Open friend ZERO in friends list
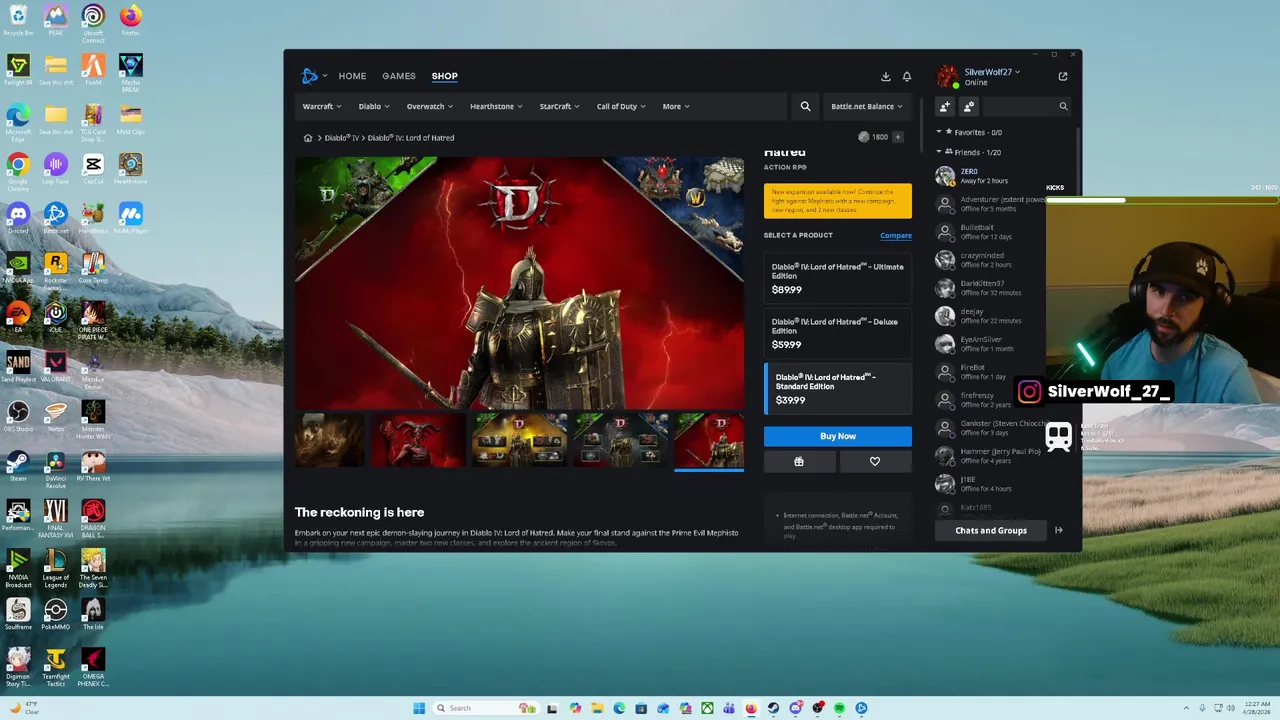Viewport: 1280px width, 720px height. (990, 176)
